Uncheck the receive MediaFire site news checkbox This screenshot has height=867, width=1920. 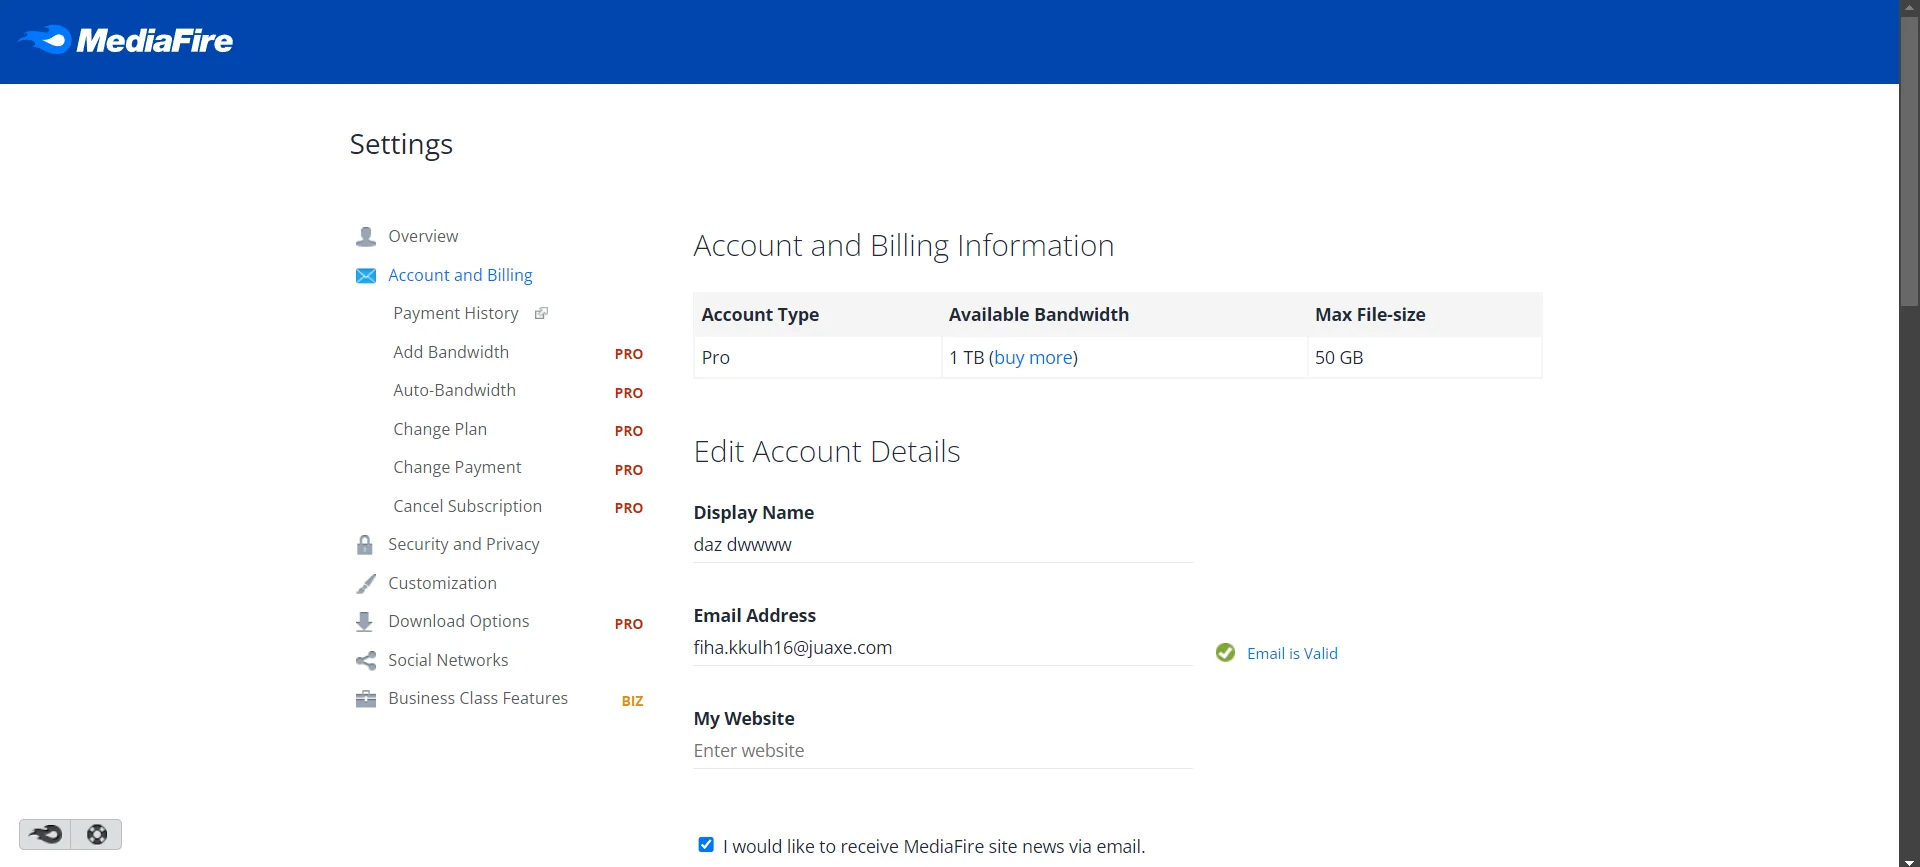point(706,845)
